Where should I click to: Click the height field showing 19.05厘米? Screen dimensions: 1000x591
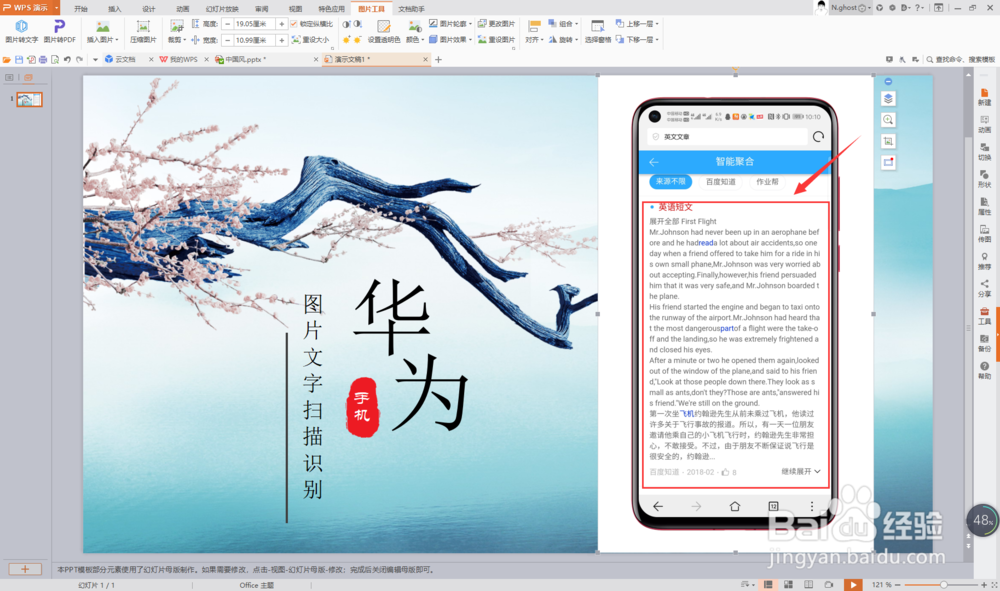254,24
